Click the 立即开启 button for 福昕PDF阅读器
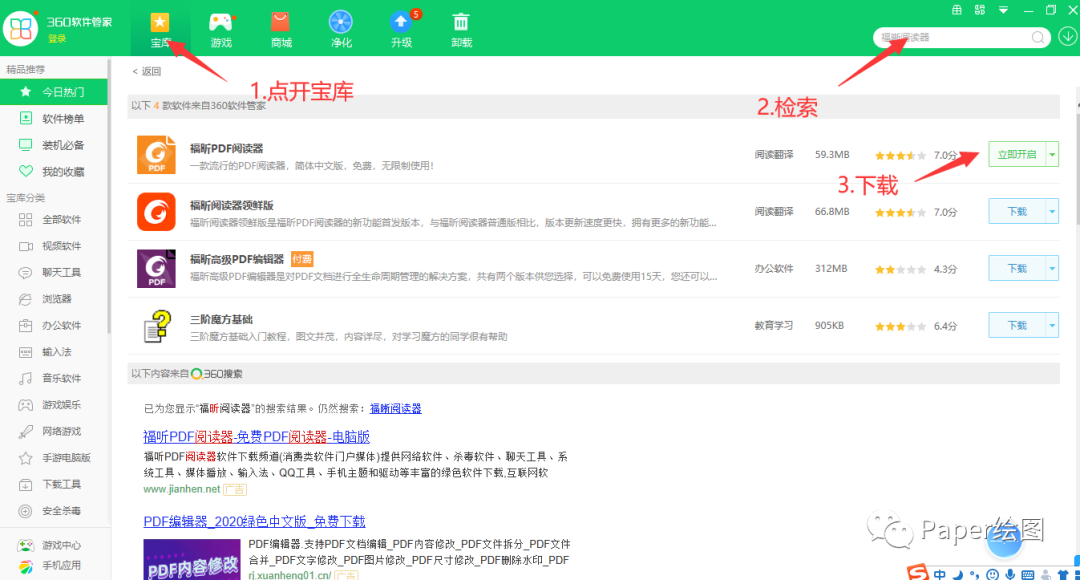This screenshot has height=580, width=1080. click(1017, 154)
